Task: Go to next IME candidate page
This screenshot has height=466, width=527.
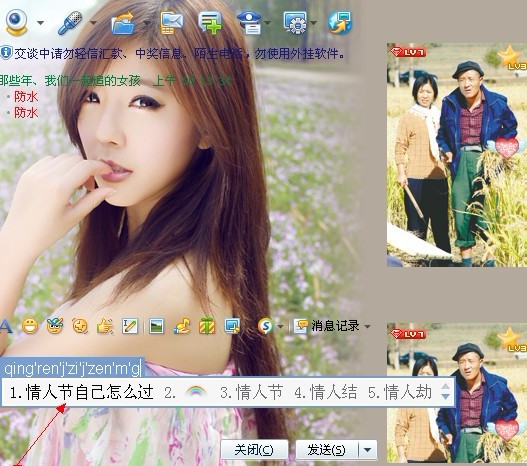Action: (x=445, y=397)
